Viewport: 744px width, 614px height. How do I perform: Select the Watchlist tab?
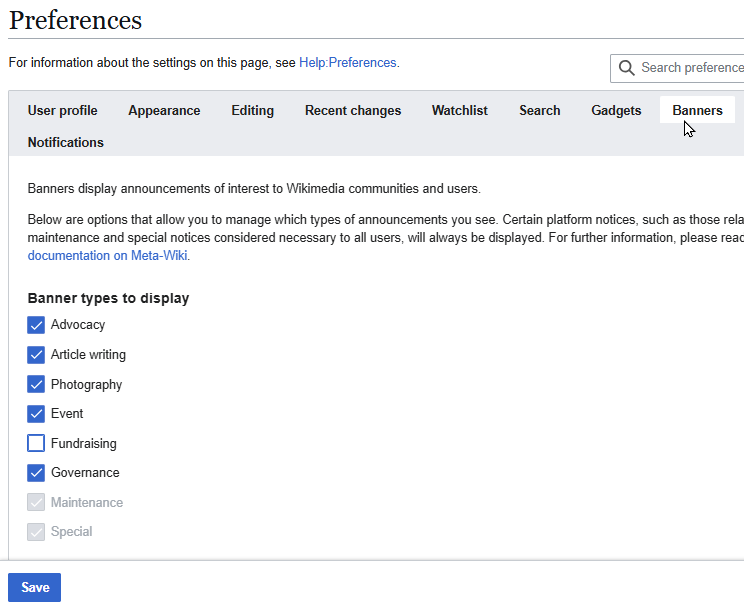pyautogui.click(x=460, y=111)
